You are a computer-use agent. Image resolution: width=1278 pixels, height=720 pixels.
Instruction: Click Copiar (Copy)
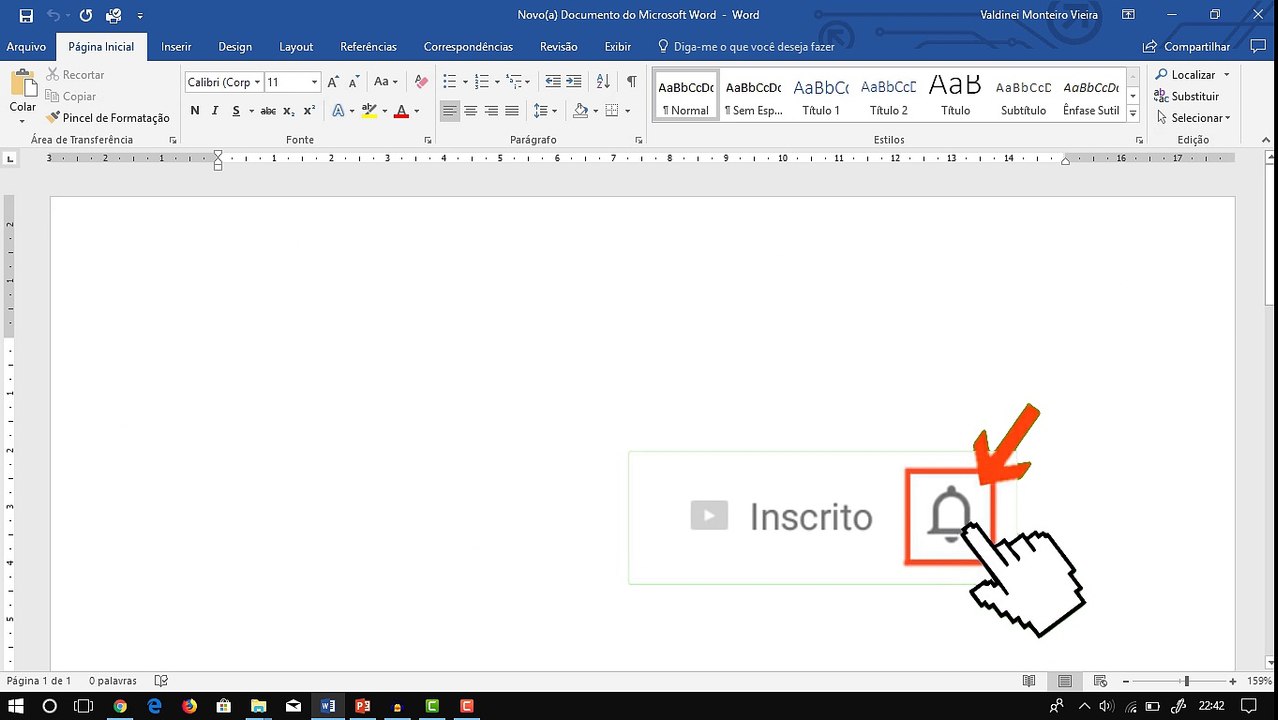pyautogui.click(x=71, y=96)
